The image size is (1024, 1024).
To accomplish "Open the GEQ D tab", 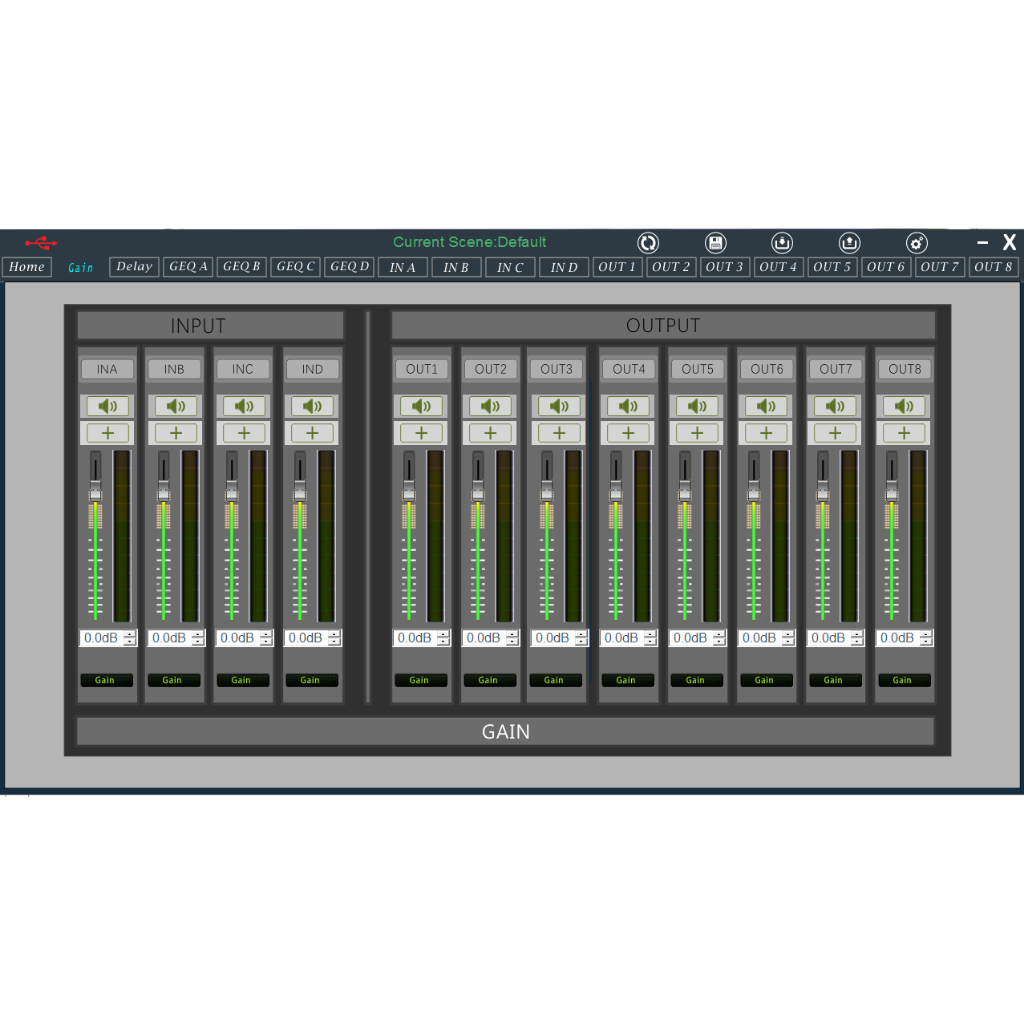I will (349, 266).
